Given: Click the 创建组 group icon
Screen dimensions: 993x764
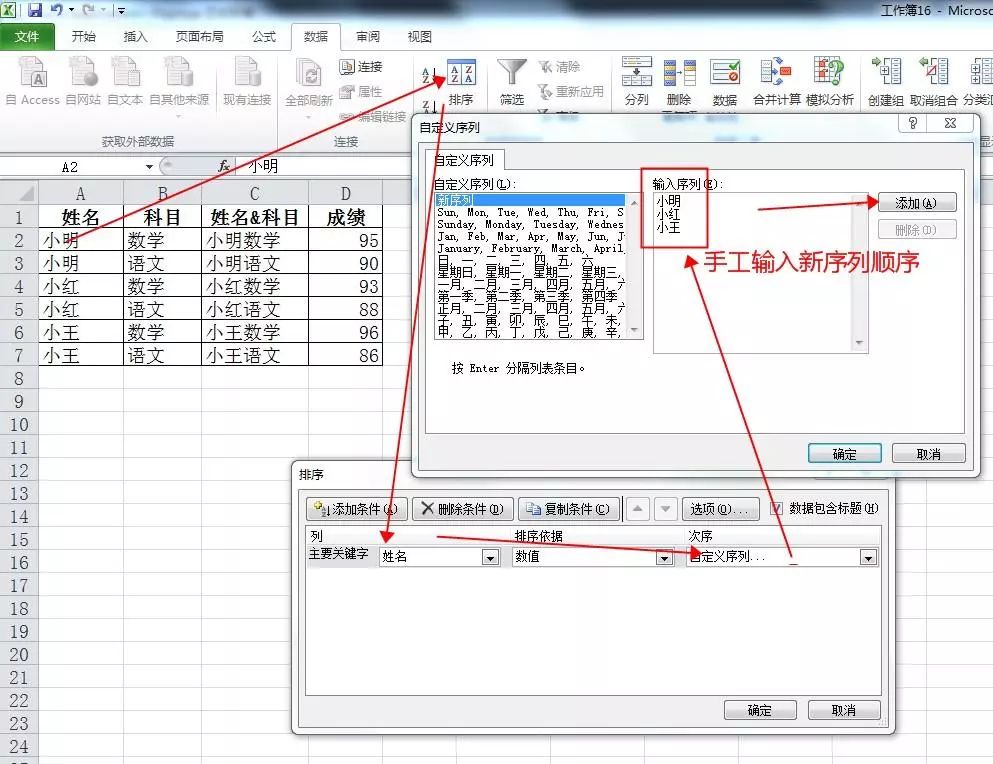Looking at the screenshot, I should [x=885, y=76].
